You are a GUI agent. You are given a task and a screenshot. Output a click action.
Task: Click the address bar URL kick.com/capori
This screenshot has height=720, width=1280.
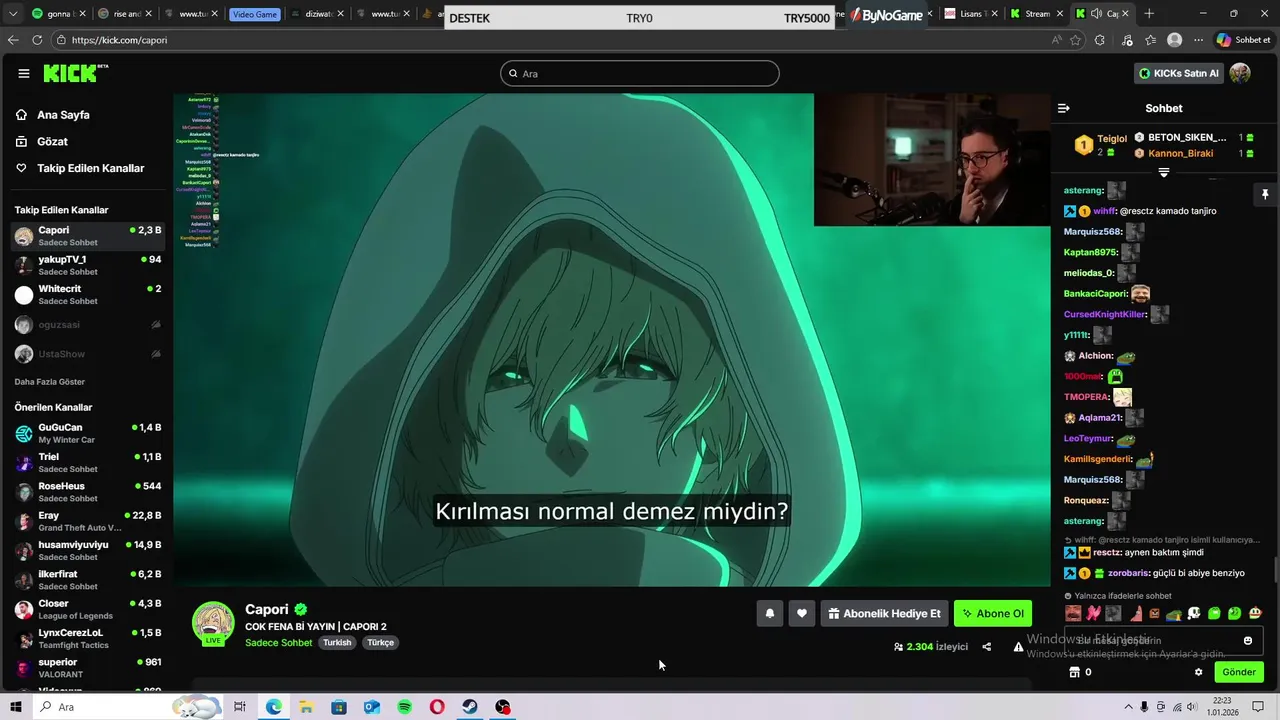tap(119, 40)
